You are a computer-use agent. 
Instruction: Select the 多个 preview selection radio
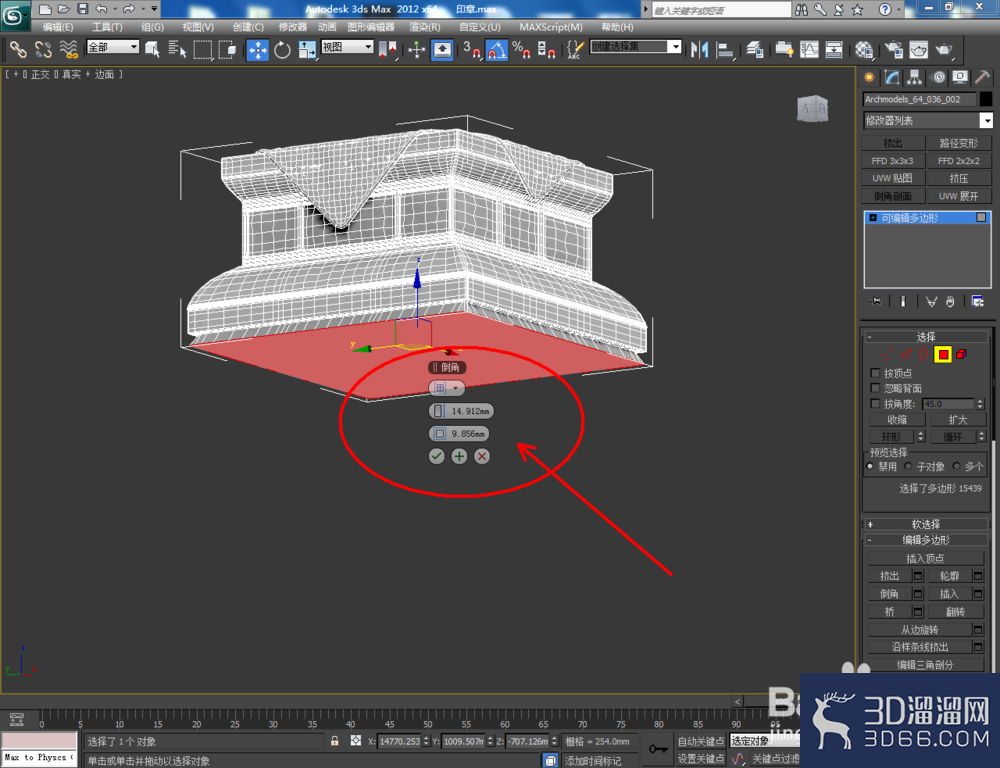(956, 466)
